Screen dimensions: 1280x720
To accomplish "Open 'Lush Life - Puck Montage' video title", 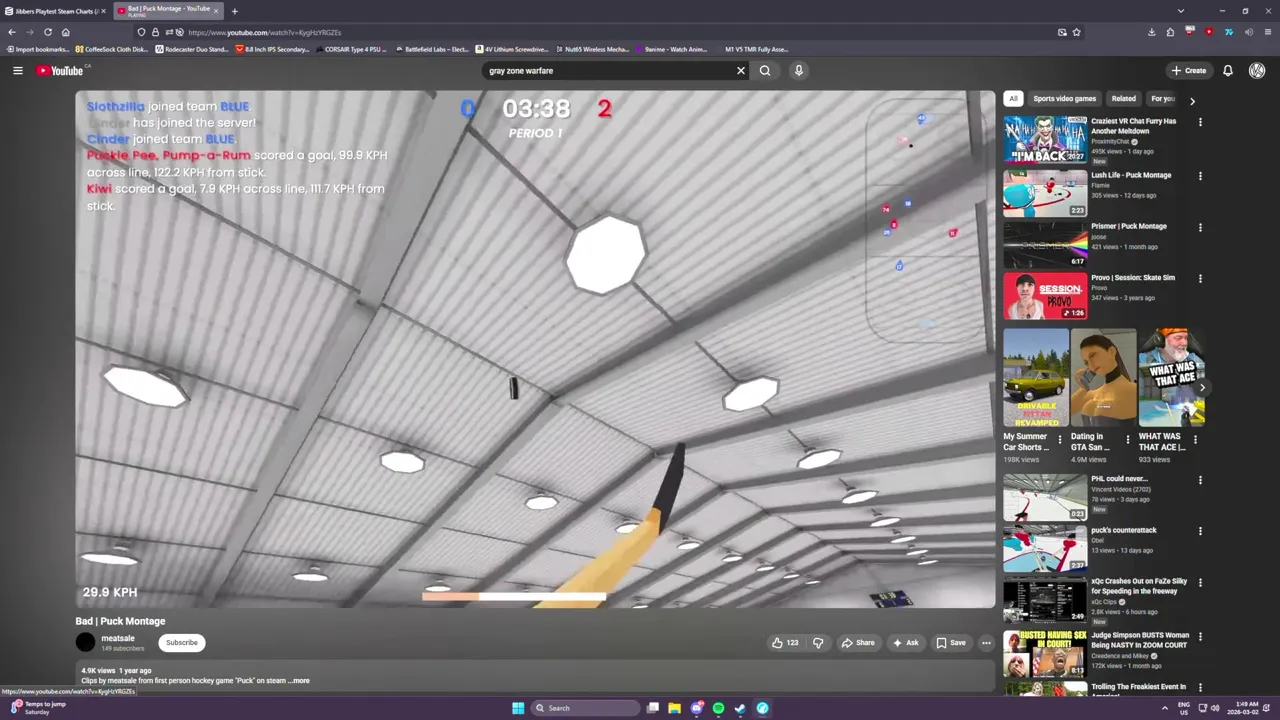I will 1131,175.
